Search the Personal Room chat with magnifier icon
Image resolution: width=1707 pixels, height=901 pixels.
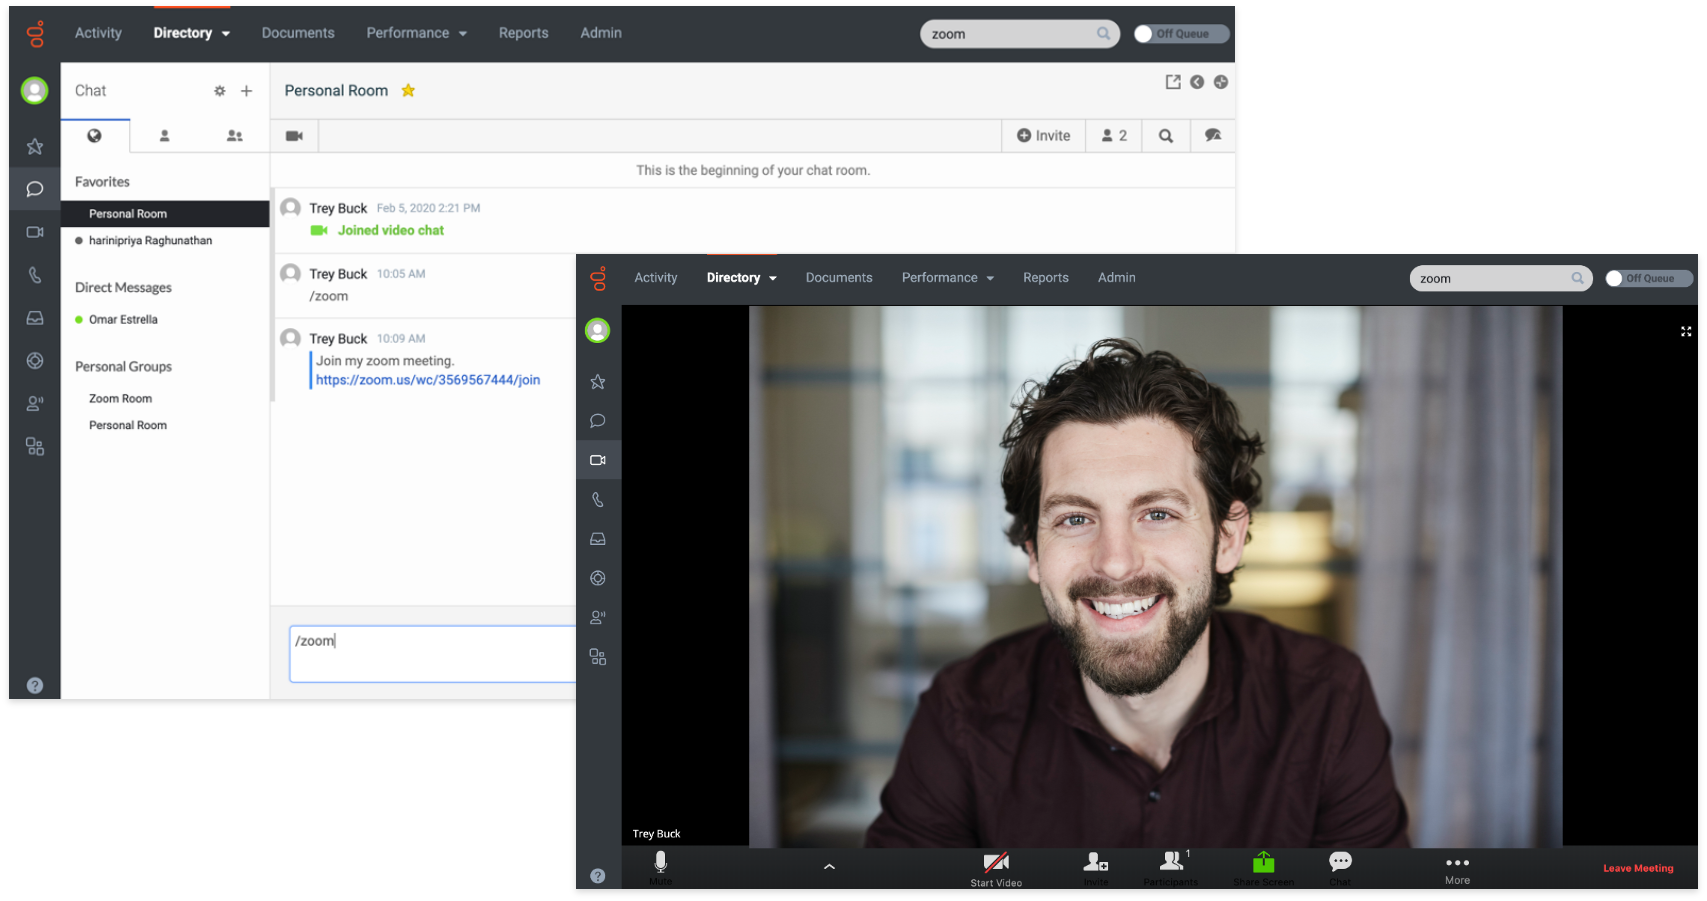point(1166,136)
